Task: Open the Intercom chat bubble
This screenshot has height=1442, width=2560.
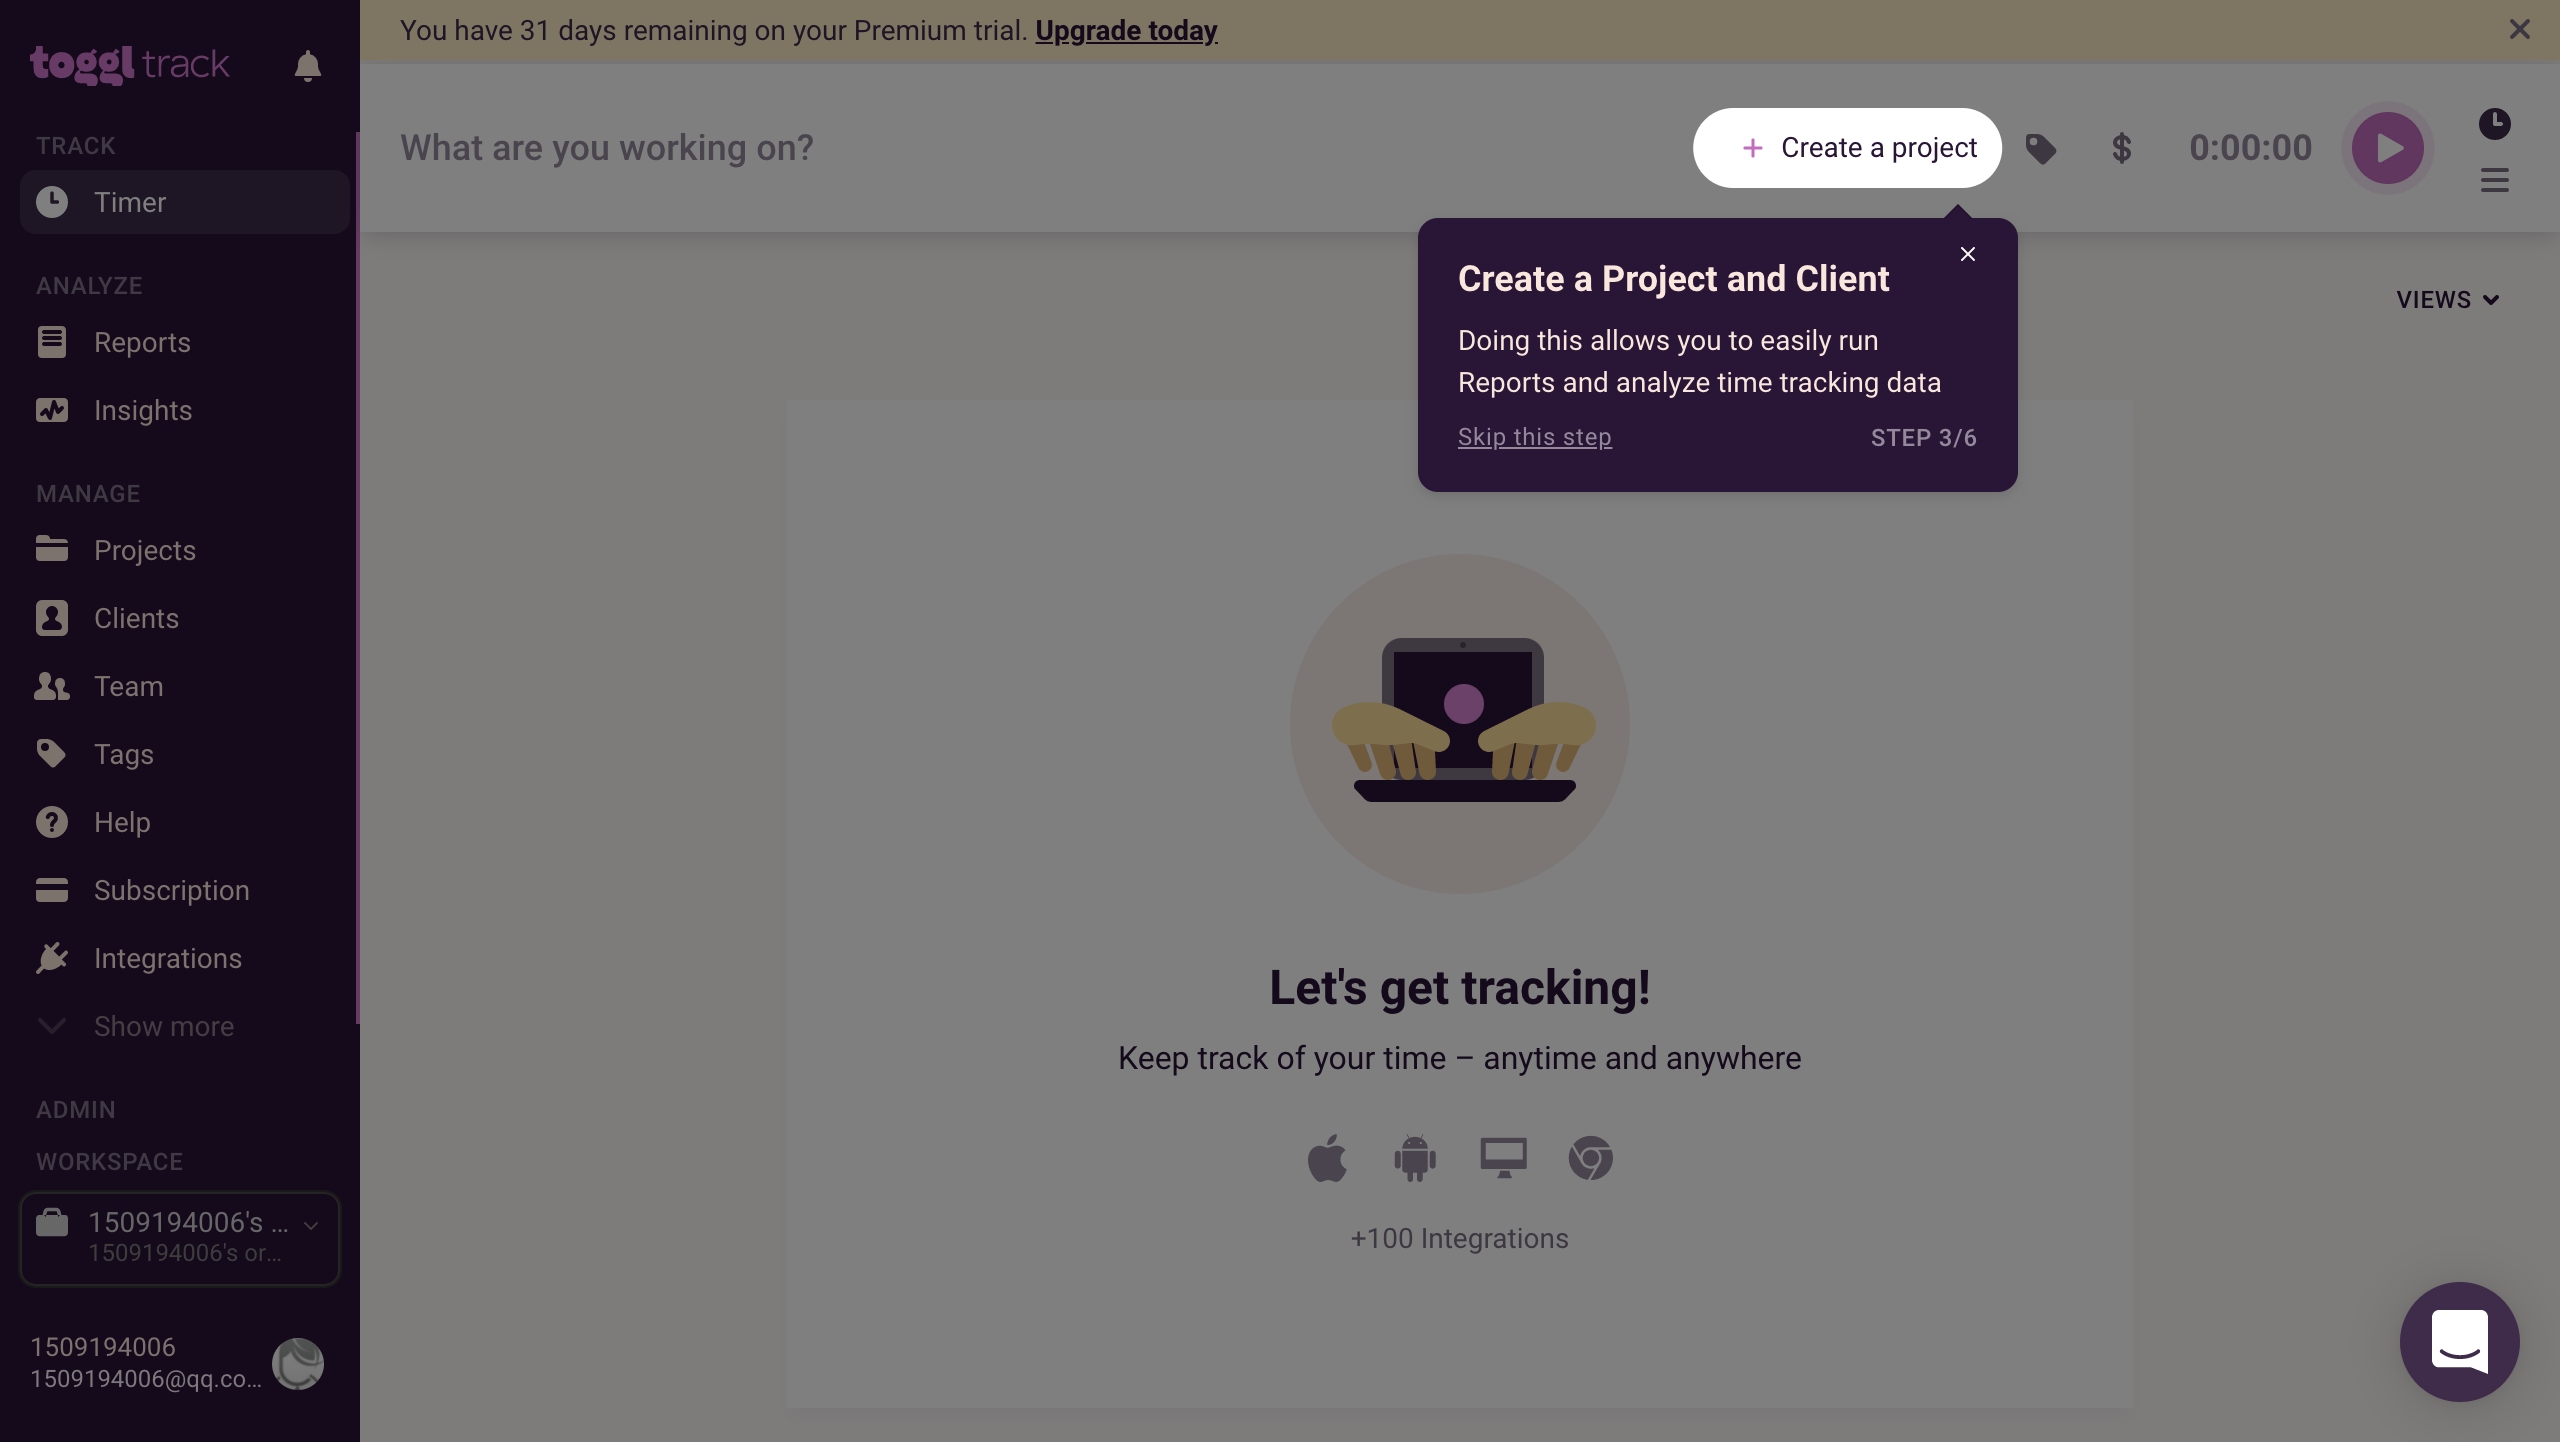Action: click(x=2459, y=1341)
